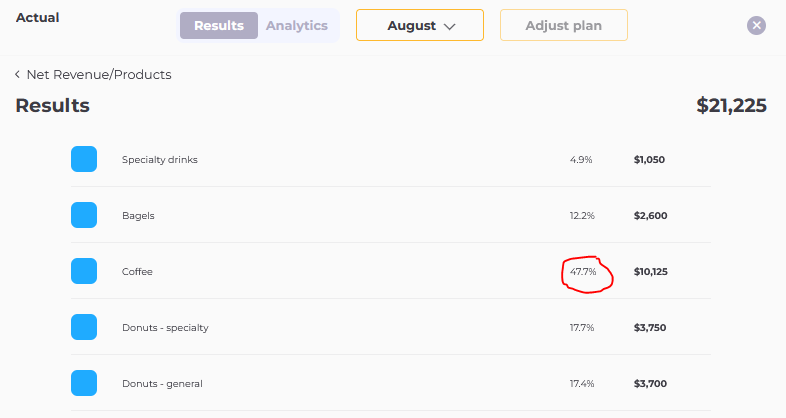
Task: Select the Donuts - general label
Action: coord(162,384)
